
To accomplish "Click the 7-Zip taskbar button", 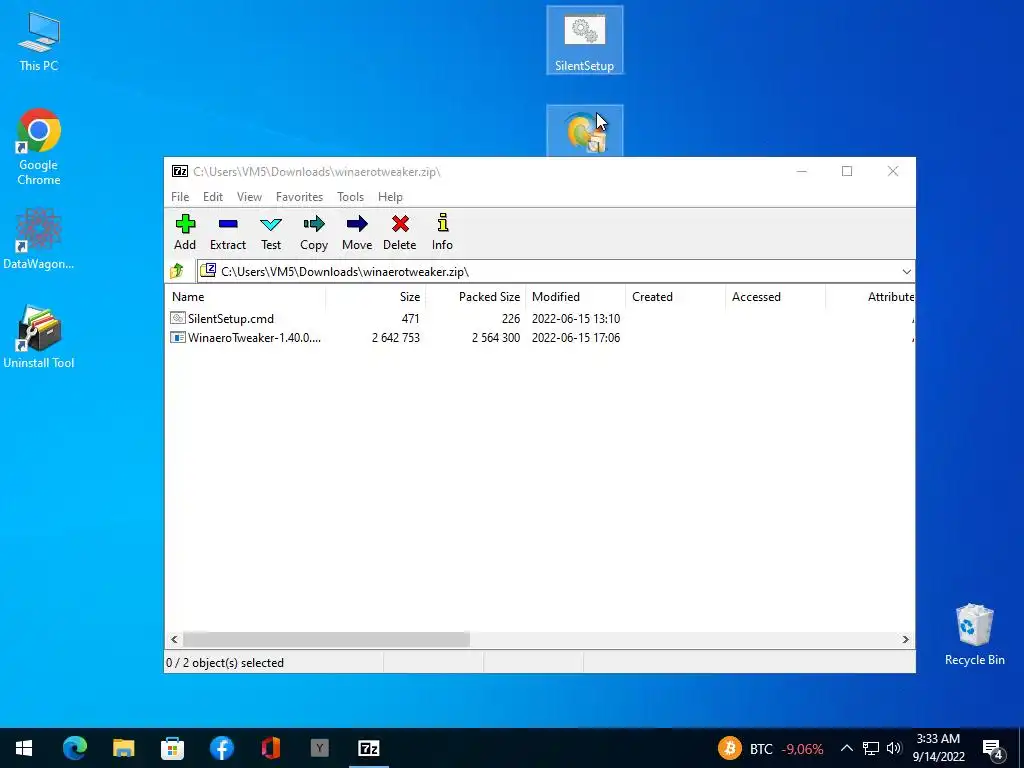I will (369, 748).
